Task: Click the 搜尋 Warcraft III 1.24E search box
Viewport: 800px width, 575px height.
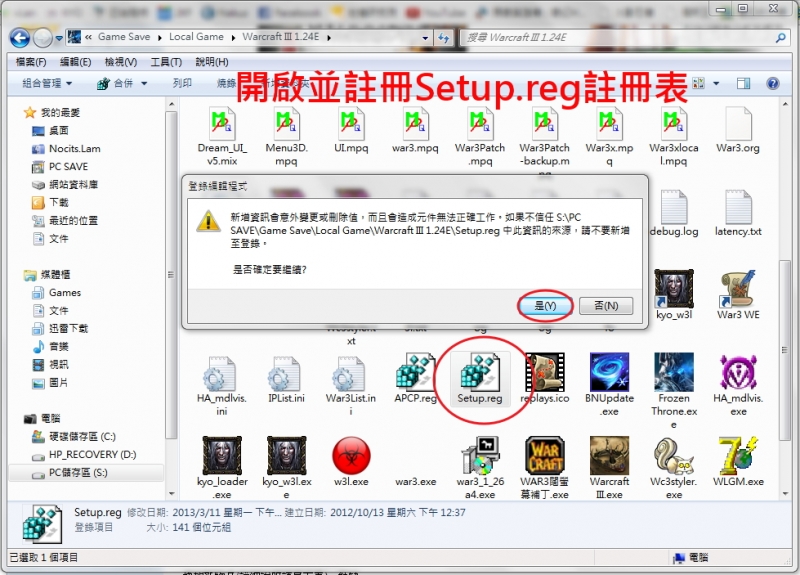Action: [623, 37]
